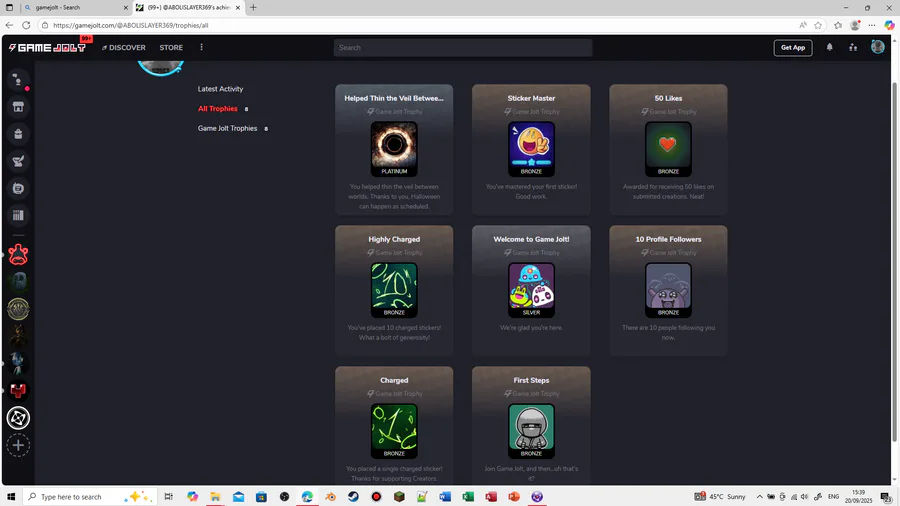
Task: Add a new community with the plus button
Action: point(18,445)
